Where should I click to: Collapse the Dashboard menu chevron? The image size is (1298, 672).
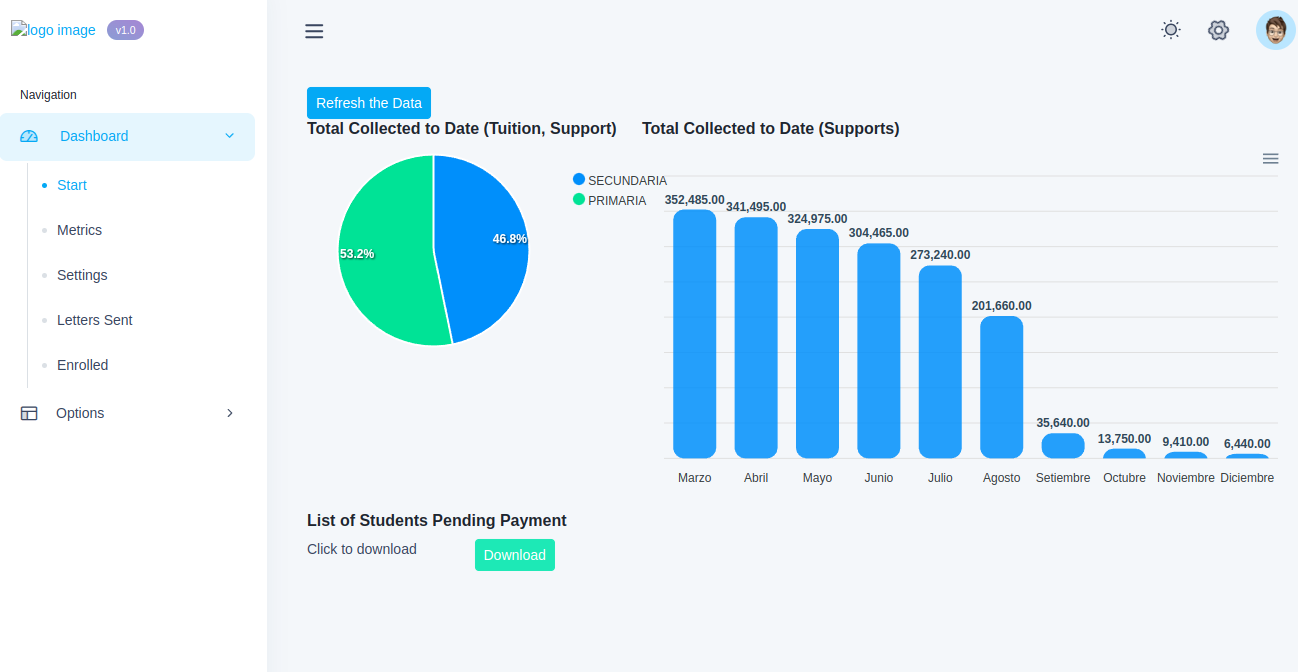tap(229, 136)
